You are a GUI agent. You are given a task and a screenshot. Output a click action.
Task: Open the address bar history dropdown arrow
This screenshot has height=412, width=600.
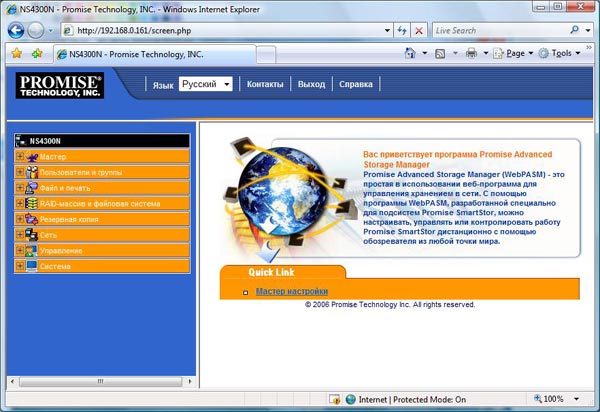point(387,31)
